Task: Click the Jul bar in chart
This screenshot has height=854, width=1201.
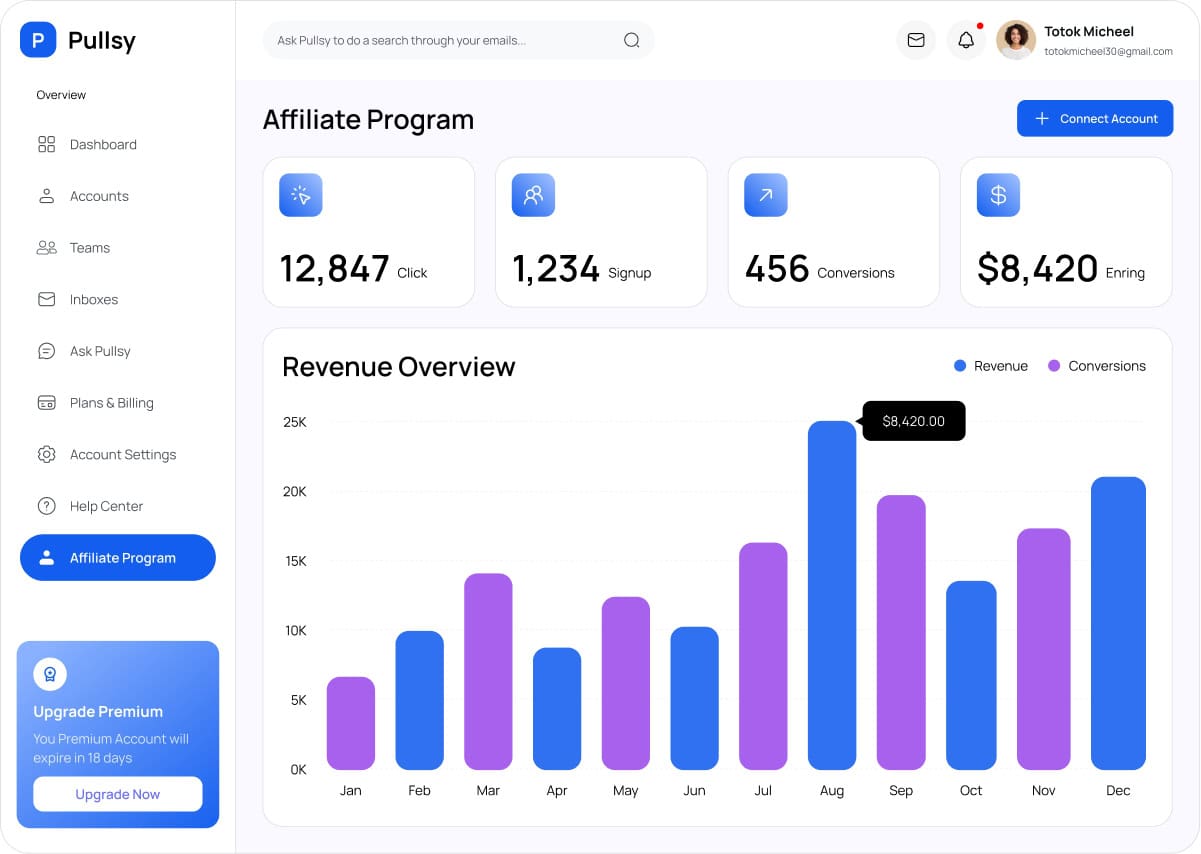Action: (x=763, y=656)
